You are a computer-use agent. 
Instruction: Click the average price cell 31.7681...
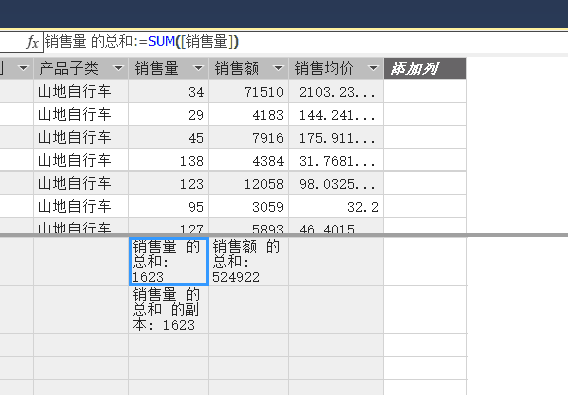click(x=336, y=160)
